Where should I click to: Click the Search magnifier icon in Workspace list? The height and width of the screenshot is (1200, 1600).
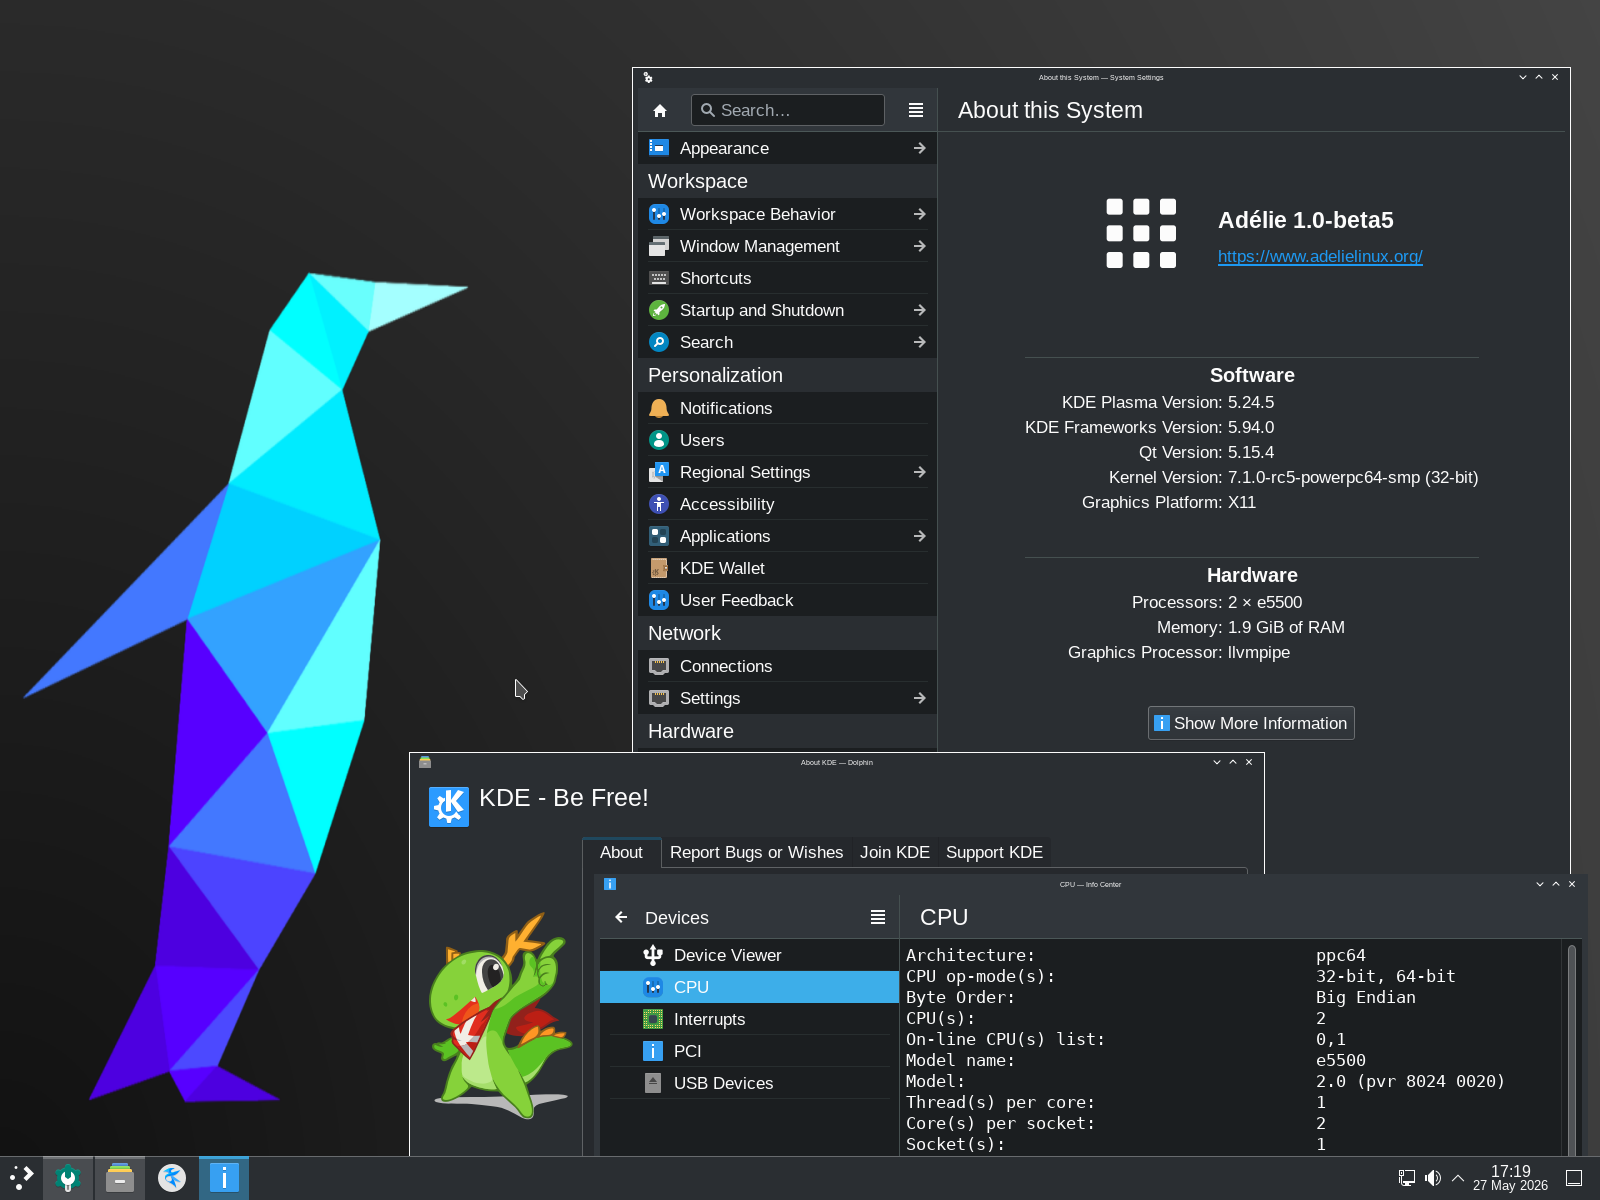659,342
